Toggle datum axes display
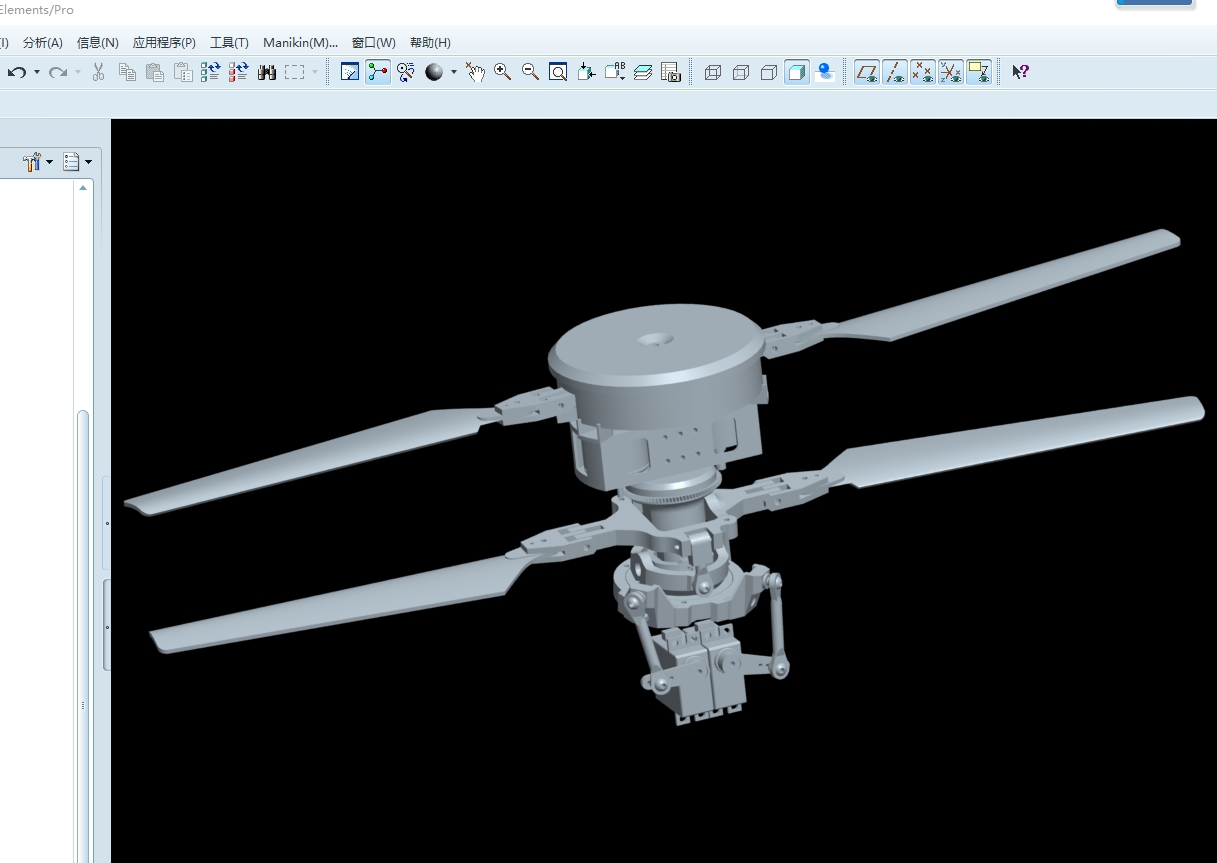Image resolution: width=1217 pixels, height=863 pixels. point(895,72)
